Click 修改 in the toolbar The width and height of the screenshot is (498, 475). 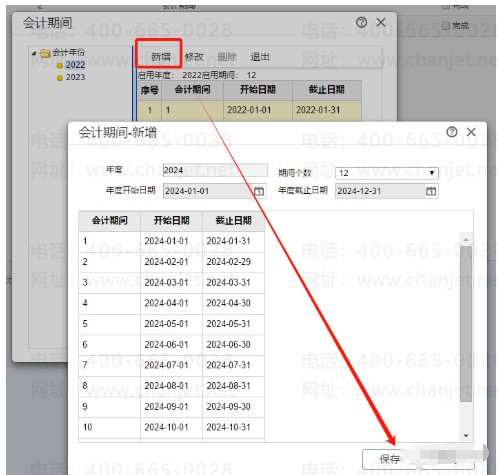pyautogui.click(x=194, y=57)
